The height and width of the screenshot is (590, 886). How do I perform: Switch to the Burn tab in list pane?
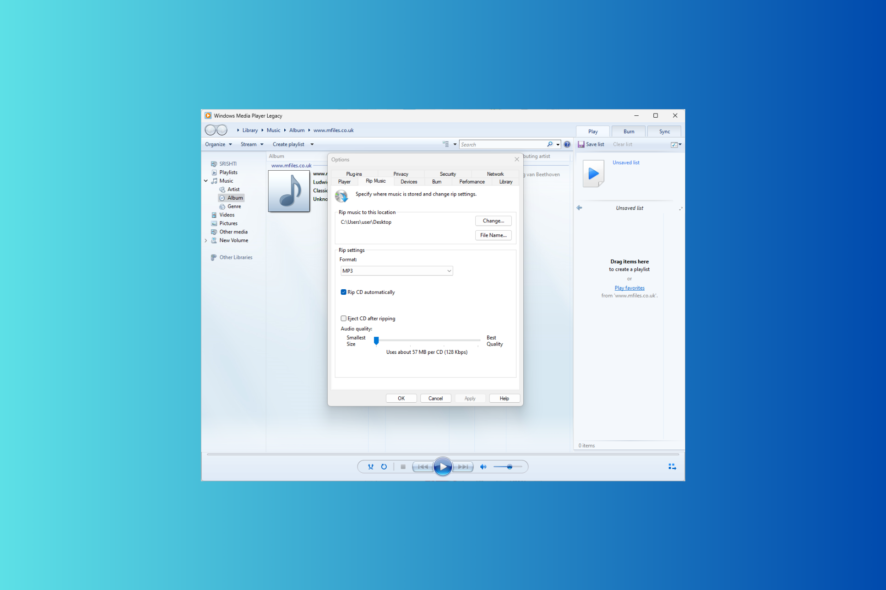(628, 131)
